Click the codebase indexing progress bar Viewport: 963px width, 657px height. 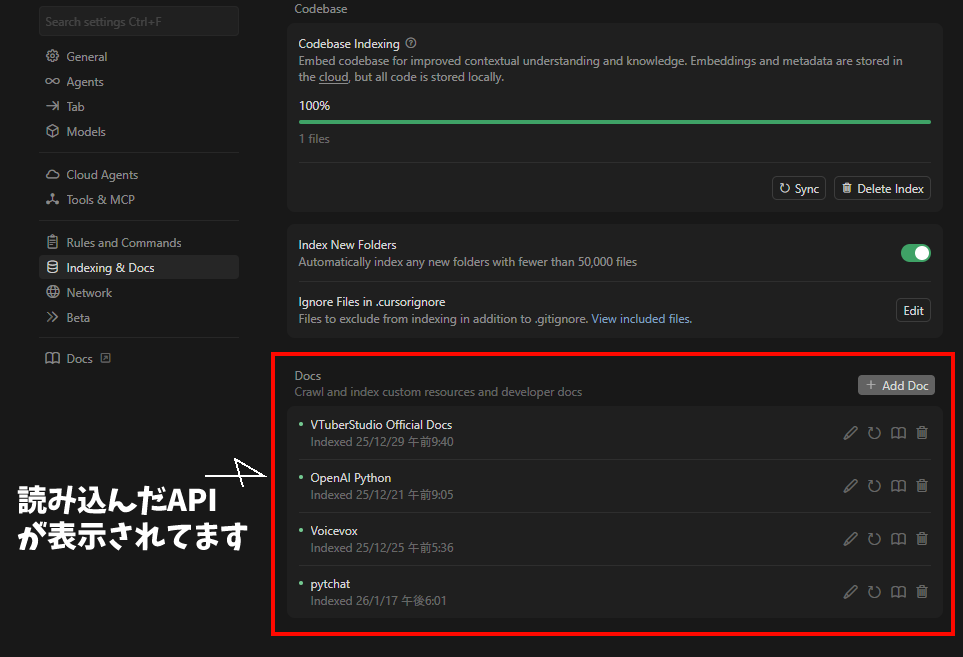pos(614,122)
